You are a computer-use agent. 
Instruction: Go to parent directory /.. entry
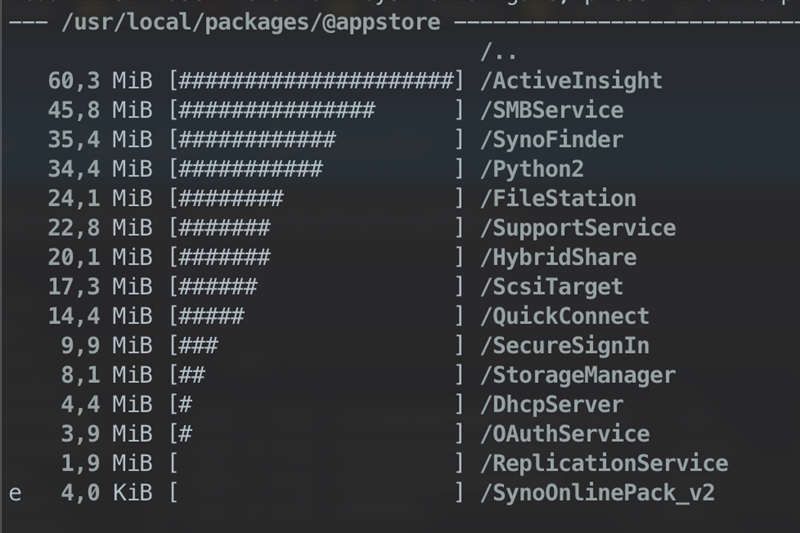[x=499, y=52]
